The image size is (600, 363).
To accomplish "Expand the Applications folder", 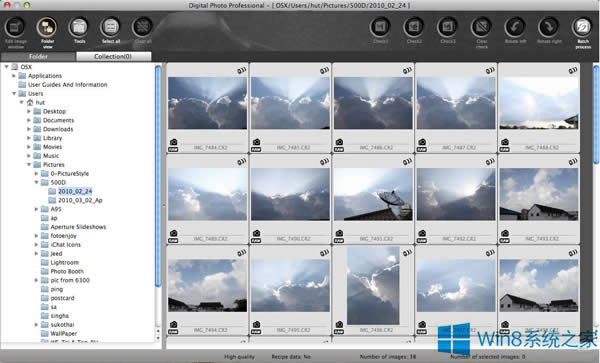I will pos(14,76).
